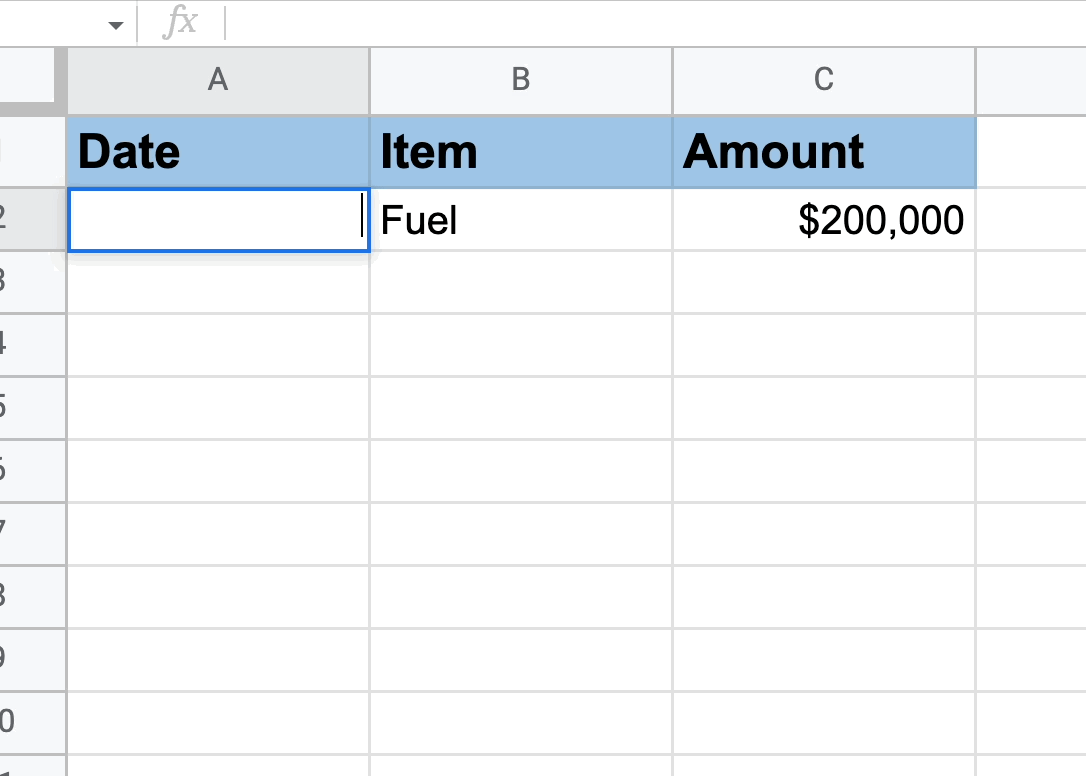This screenshot has height=776, width=1086.
Task: Select the column B header
Action: click(x=521, y=80)
